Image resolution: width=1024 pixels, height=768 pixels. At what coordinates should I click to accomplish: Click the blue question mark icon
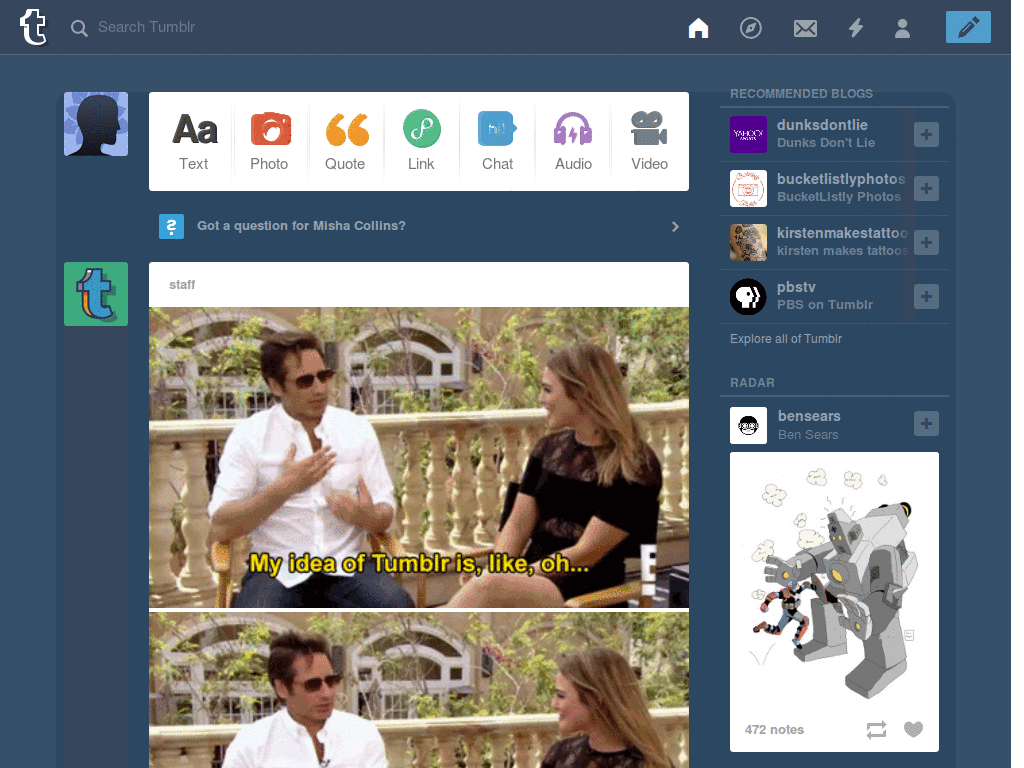(x=171, y=227)
